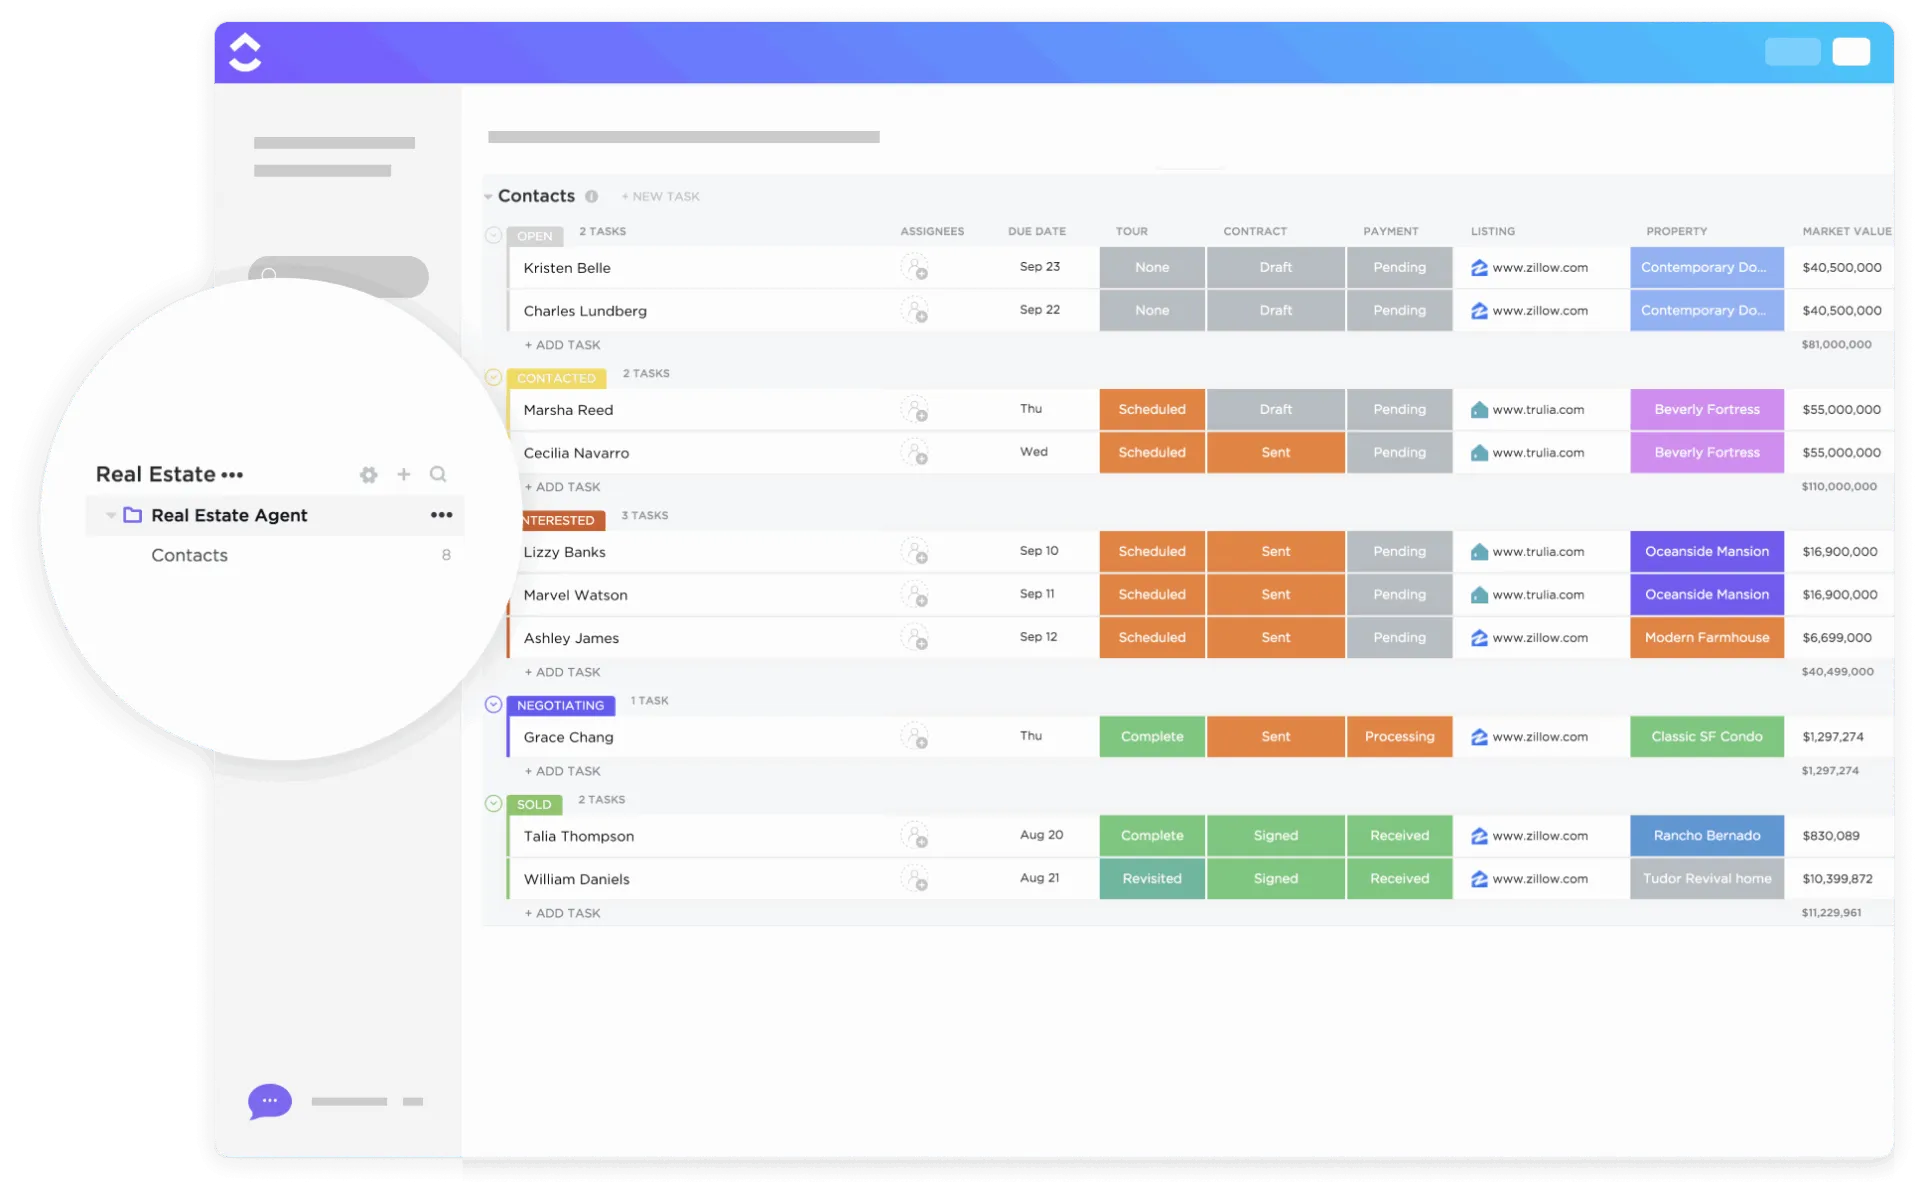Collapse the NEGOTIATING status group circle
This screenshot has width=1920, height=1187.
coord(493,704)
